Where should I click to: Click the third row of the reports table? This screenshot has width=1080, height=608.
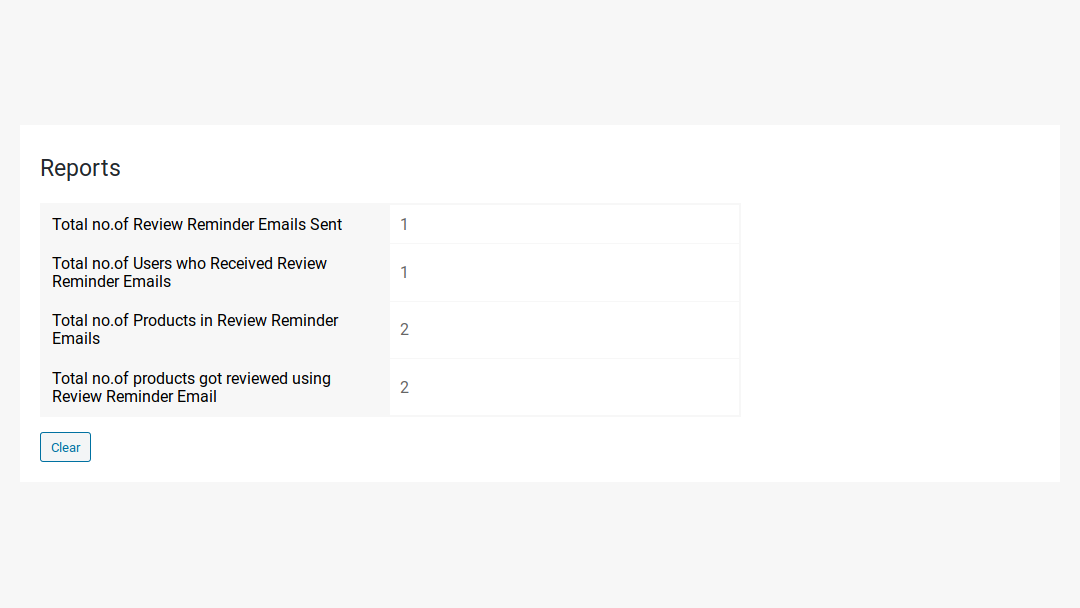(390, 329)
